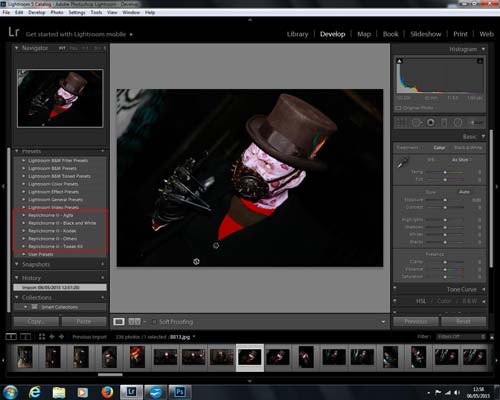Screen dimensions: 500x400
Task: Expand Smart Collections folder
Action: (x=26, y=307)
